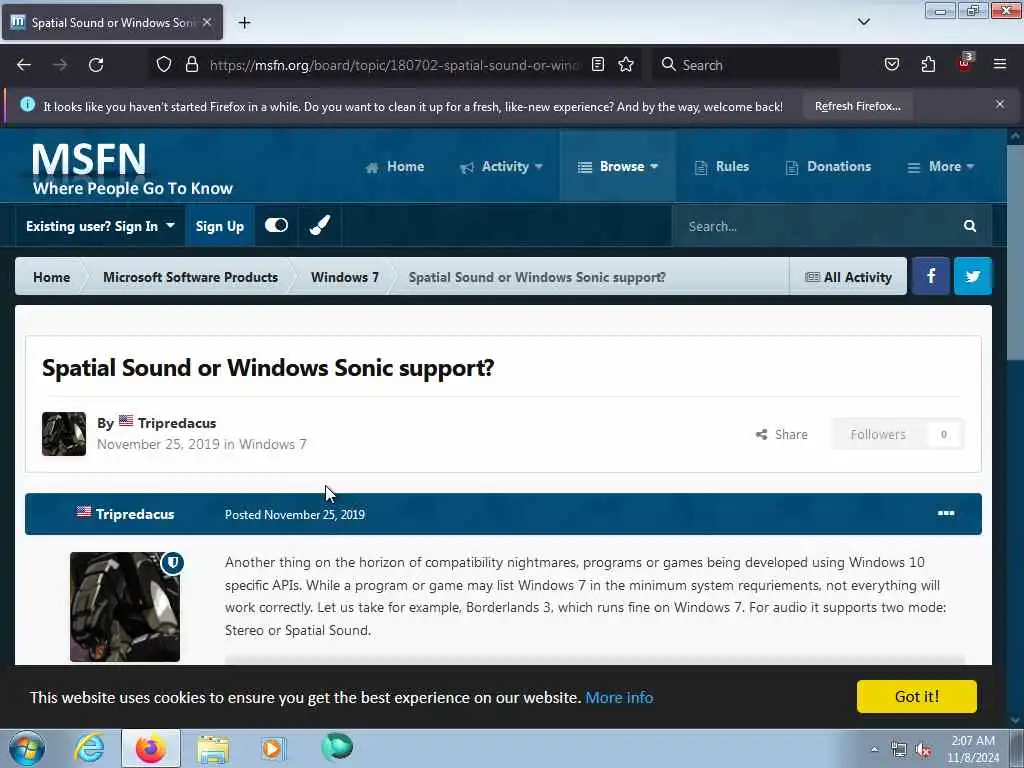Bookmark this page with the star icon
The height and width of the screenshot is (768, 1024).
[626, 64]
